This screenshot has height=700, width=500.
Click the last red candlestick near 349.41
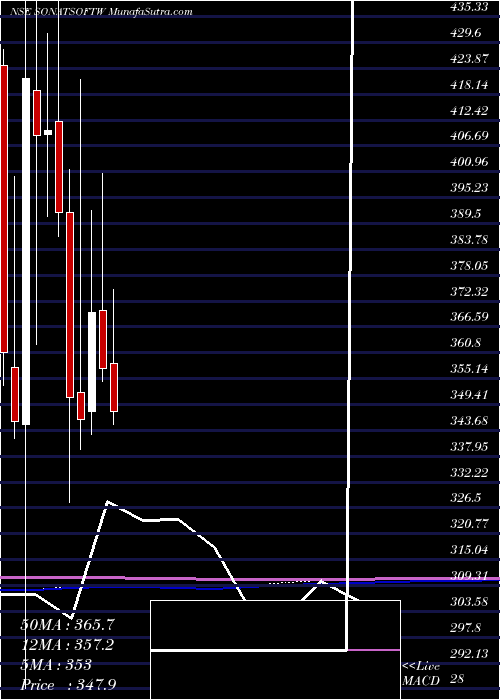[x=114, y=388]
